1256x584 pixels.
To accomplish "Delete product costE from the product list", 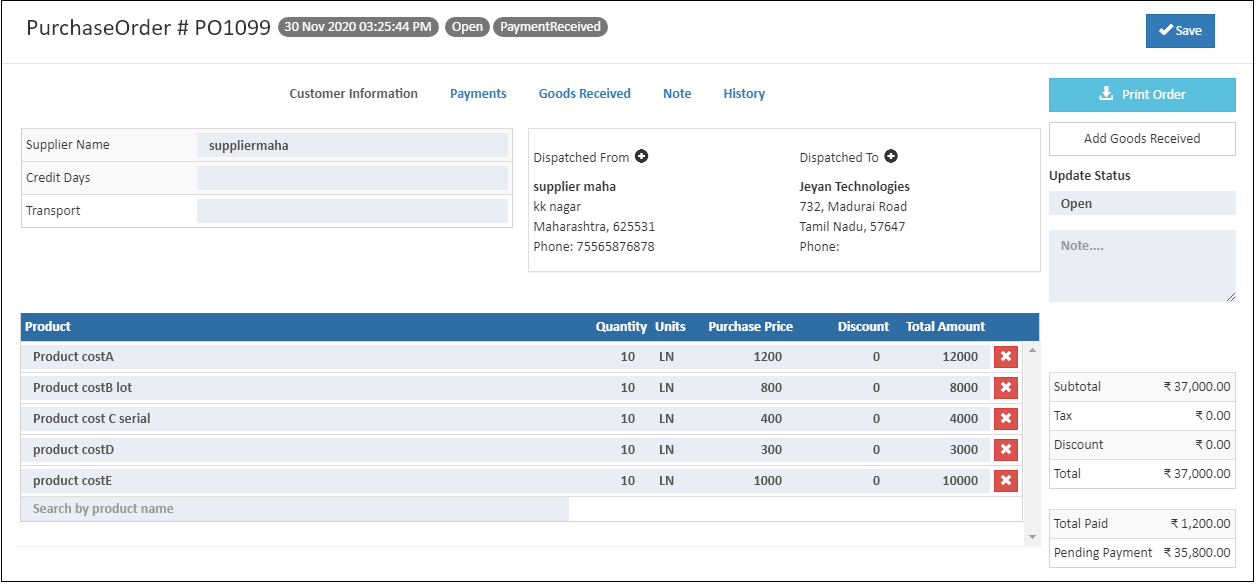I will point(1005,480).
